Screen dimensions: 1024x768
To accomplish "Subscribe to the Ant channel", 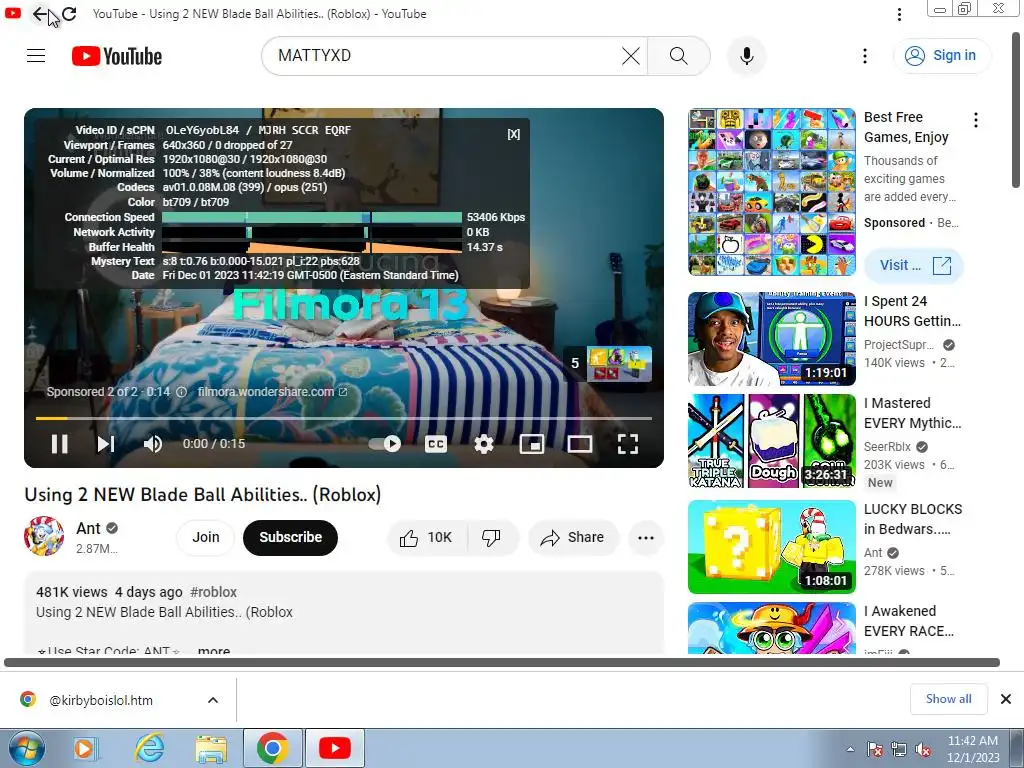I will [291, 537].
